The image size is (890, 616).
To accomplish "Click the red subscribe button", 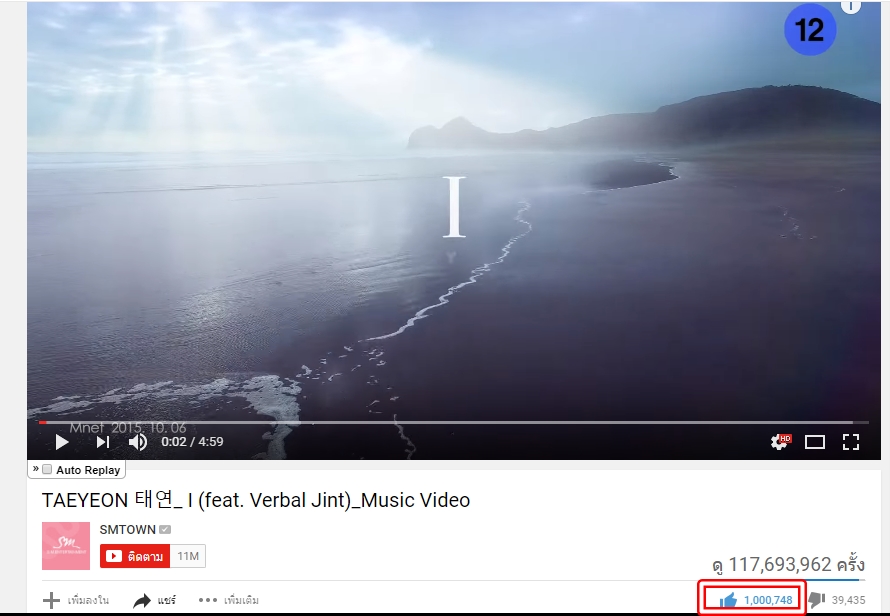I will tap(135, 556).
